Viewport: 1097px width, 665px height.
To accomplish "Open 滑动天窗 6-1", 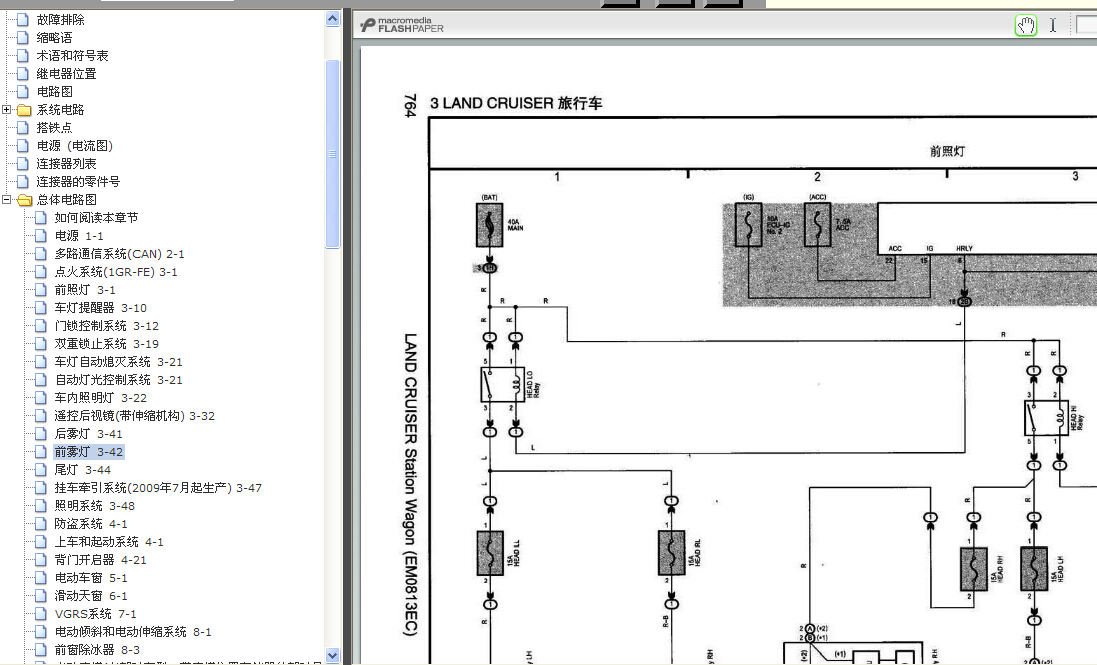I will point(91,596).
